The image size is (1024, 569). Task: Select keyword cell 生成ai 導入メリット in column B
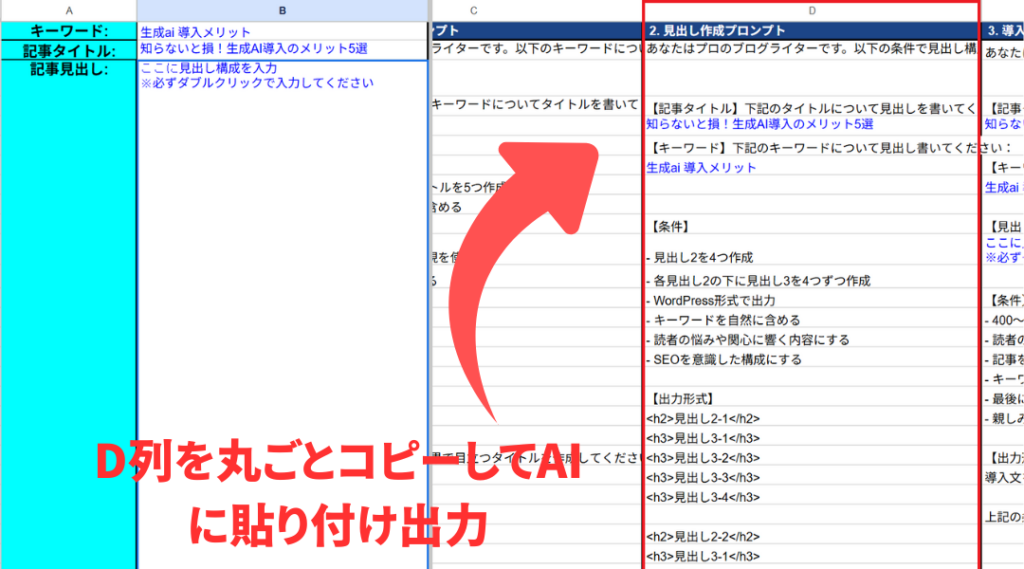coord(196,32)
